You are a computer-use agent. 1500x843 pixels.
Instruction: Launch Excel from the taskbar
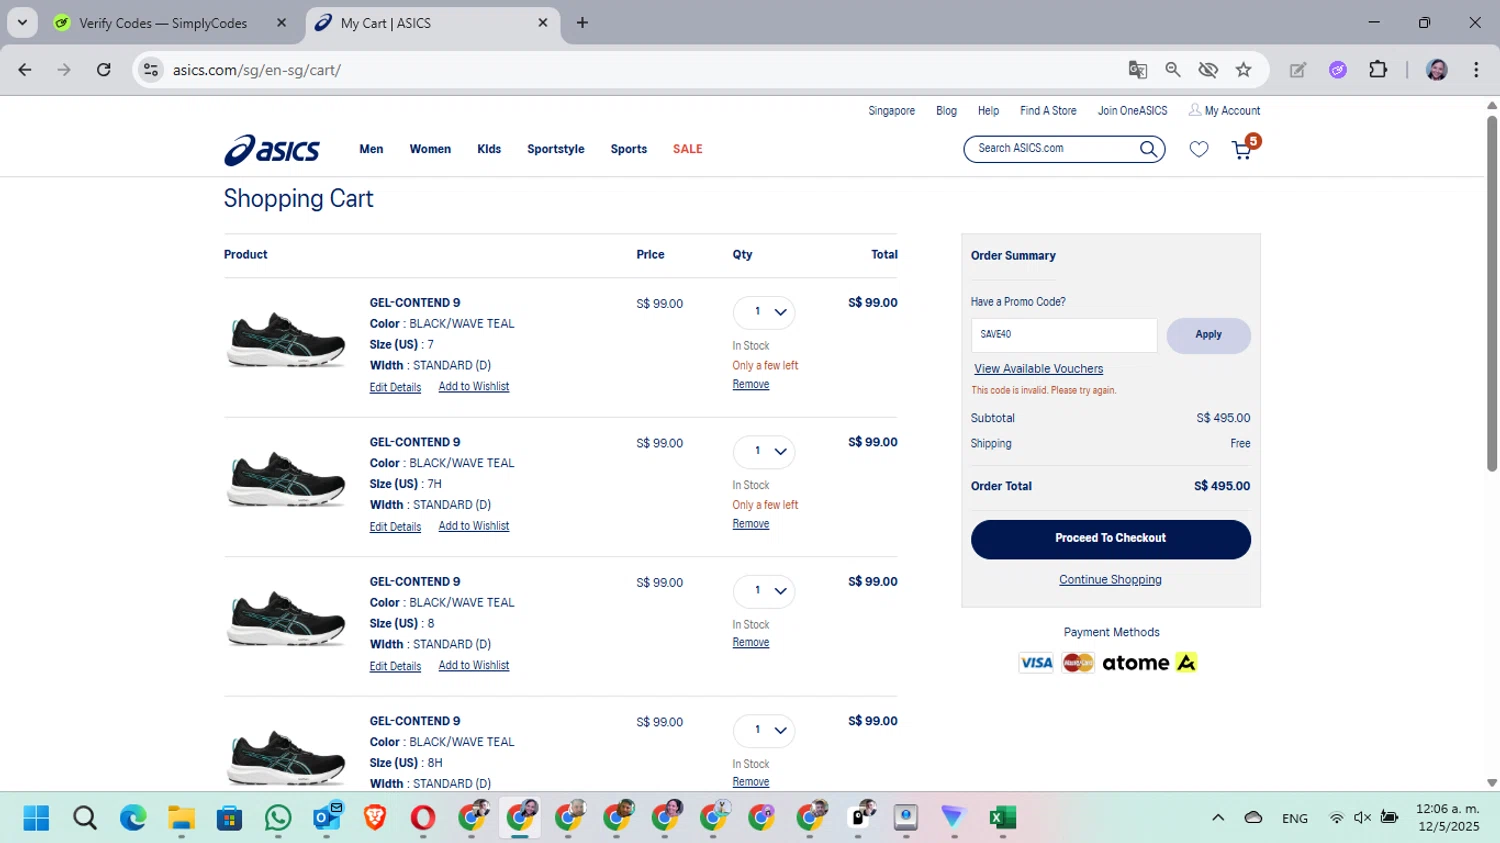(x=1002, y=818)
